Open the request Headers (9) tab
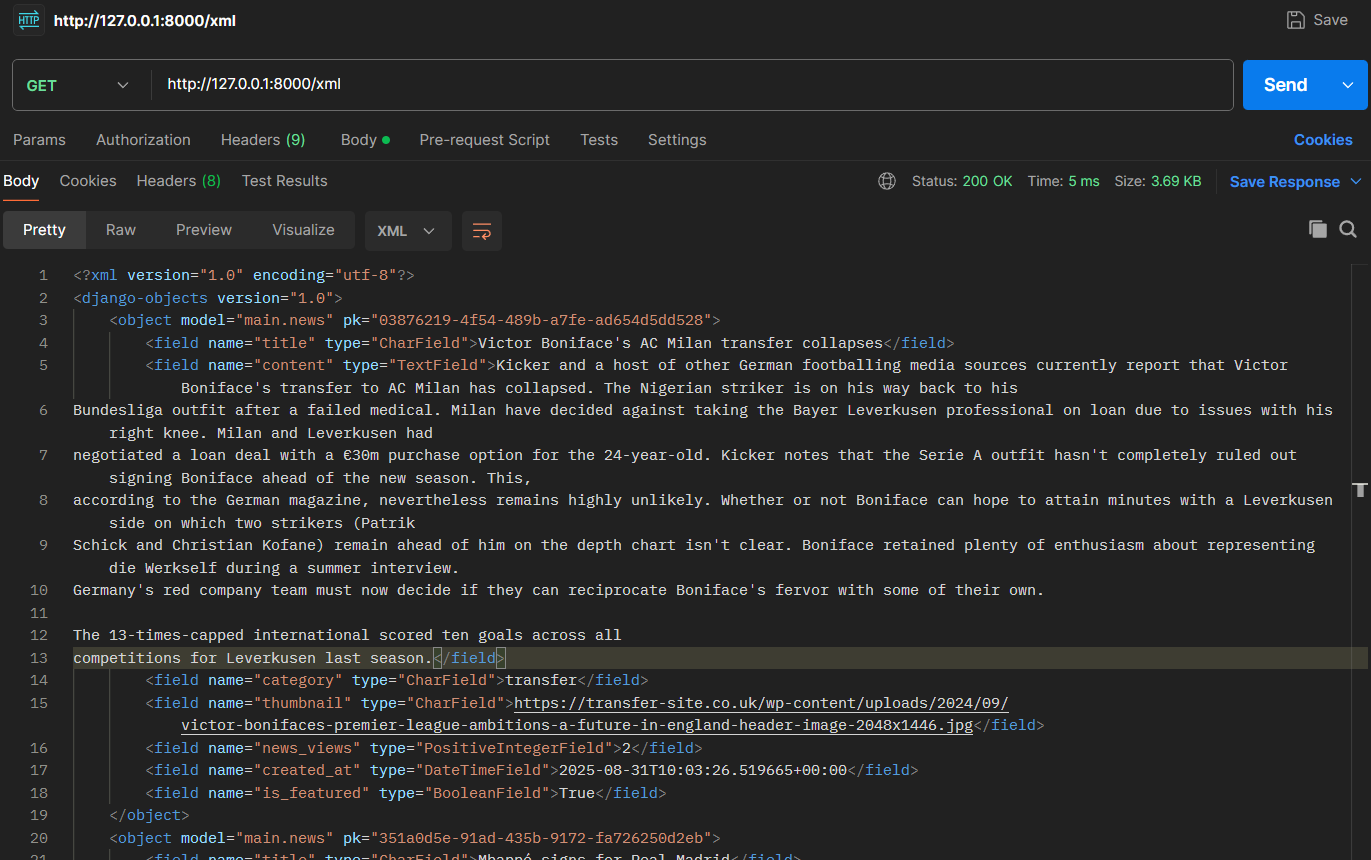Image resolution: width=1371 pixels, height=860 pixels. pos(263,140)
